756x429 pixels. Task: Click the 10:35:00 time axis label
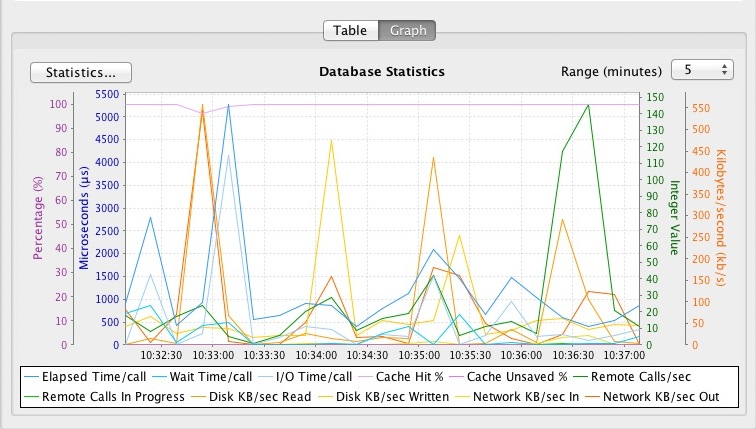(418, 356)
